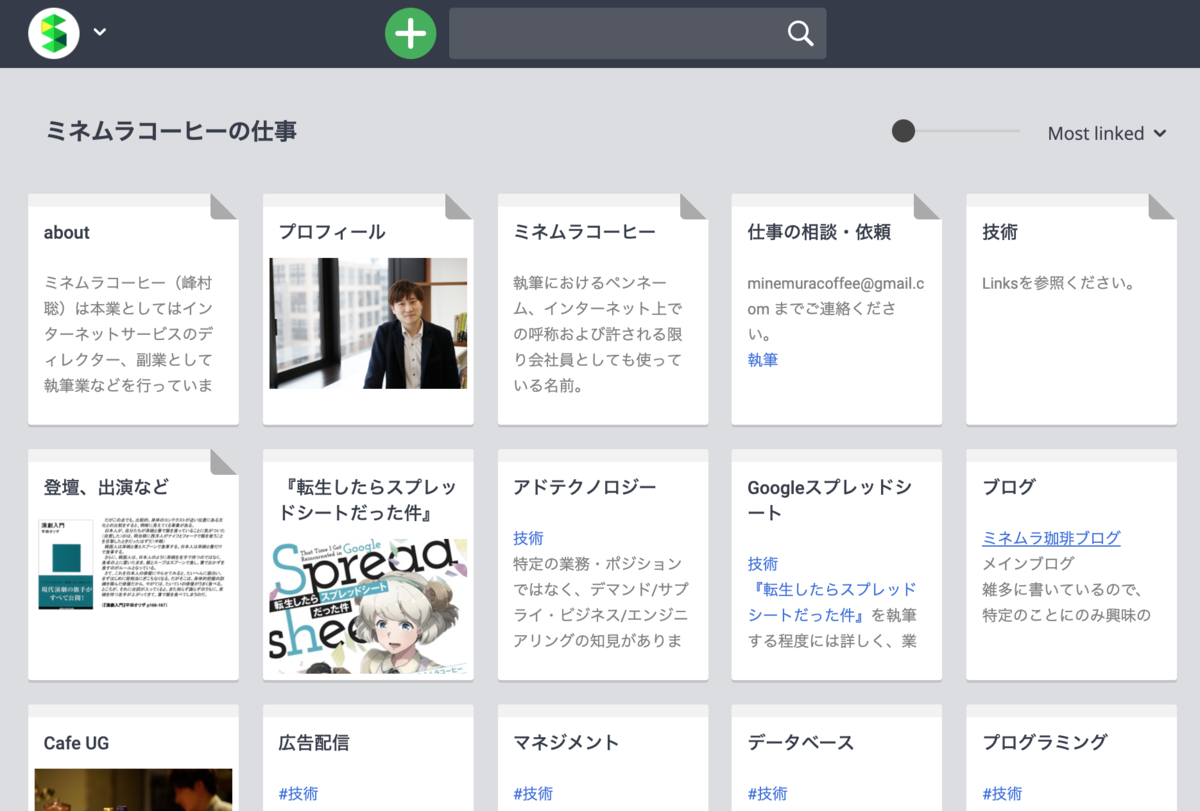Open the project menu chevron beside logo
The image size is (1200, 811).
point(100,32)
